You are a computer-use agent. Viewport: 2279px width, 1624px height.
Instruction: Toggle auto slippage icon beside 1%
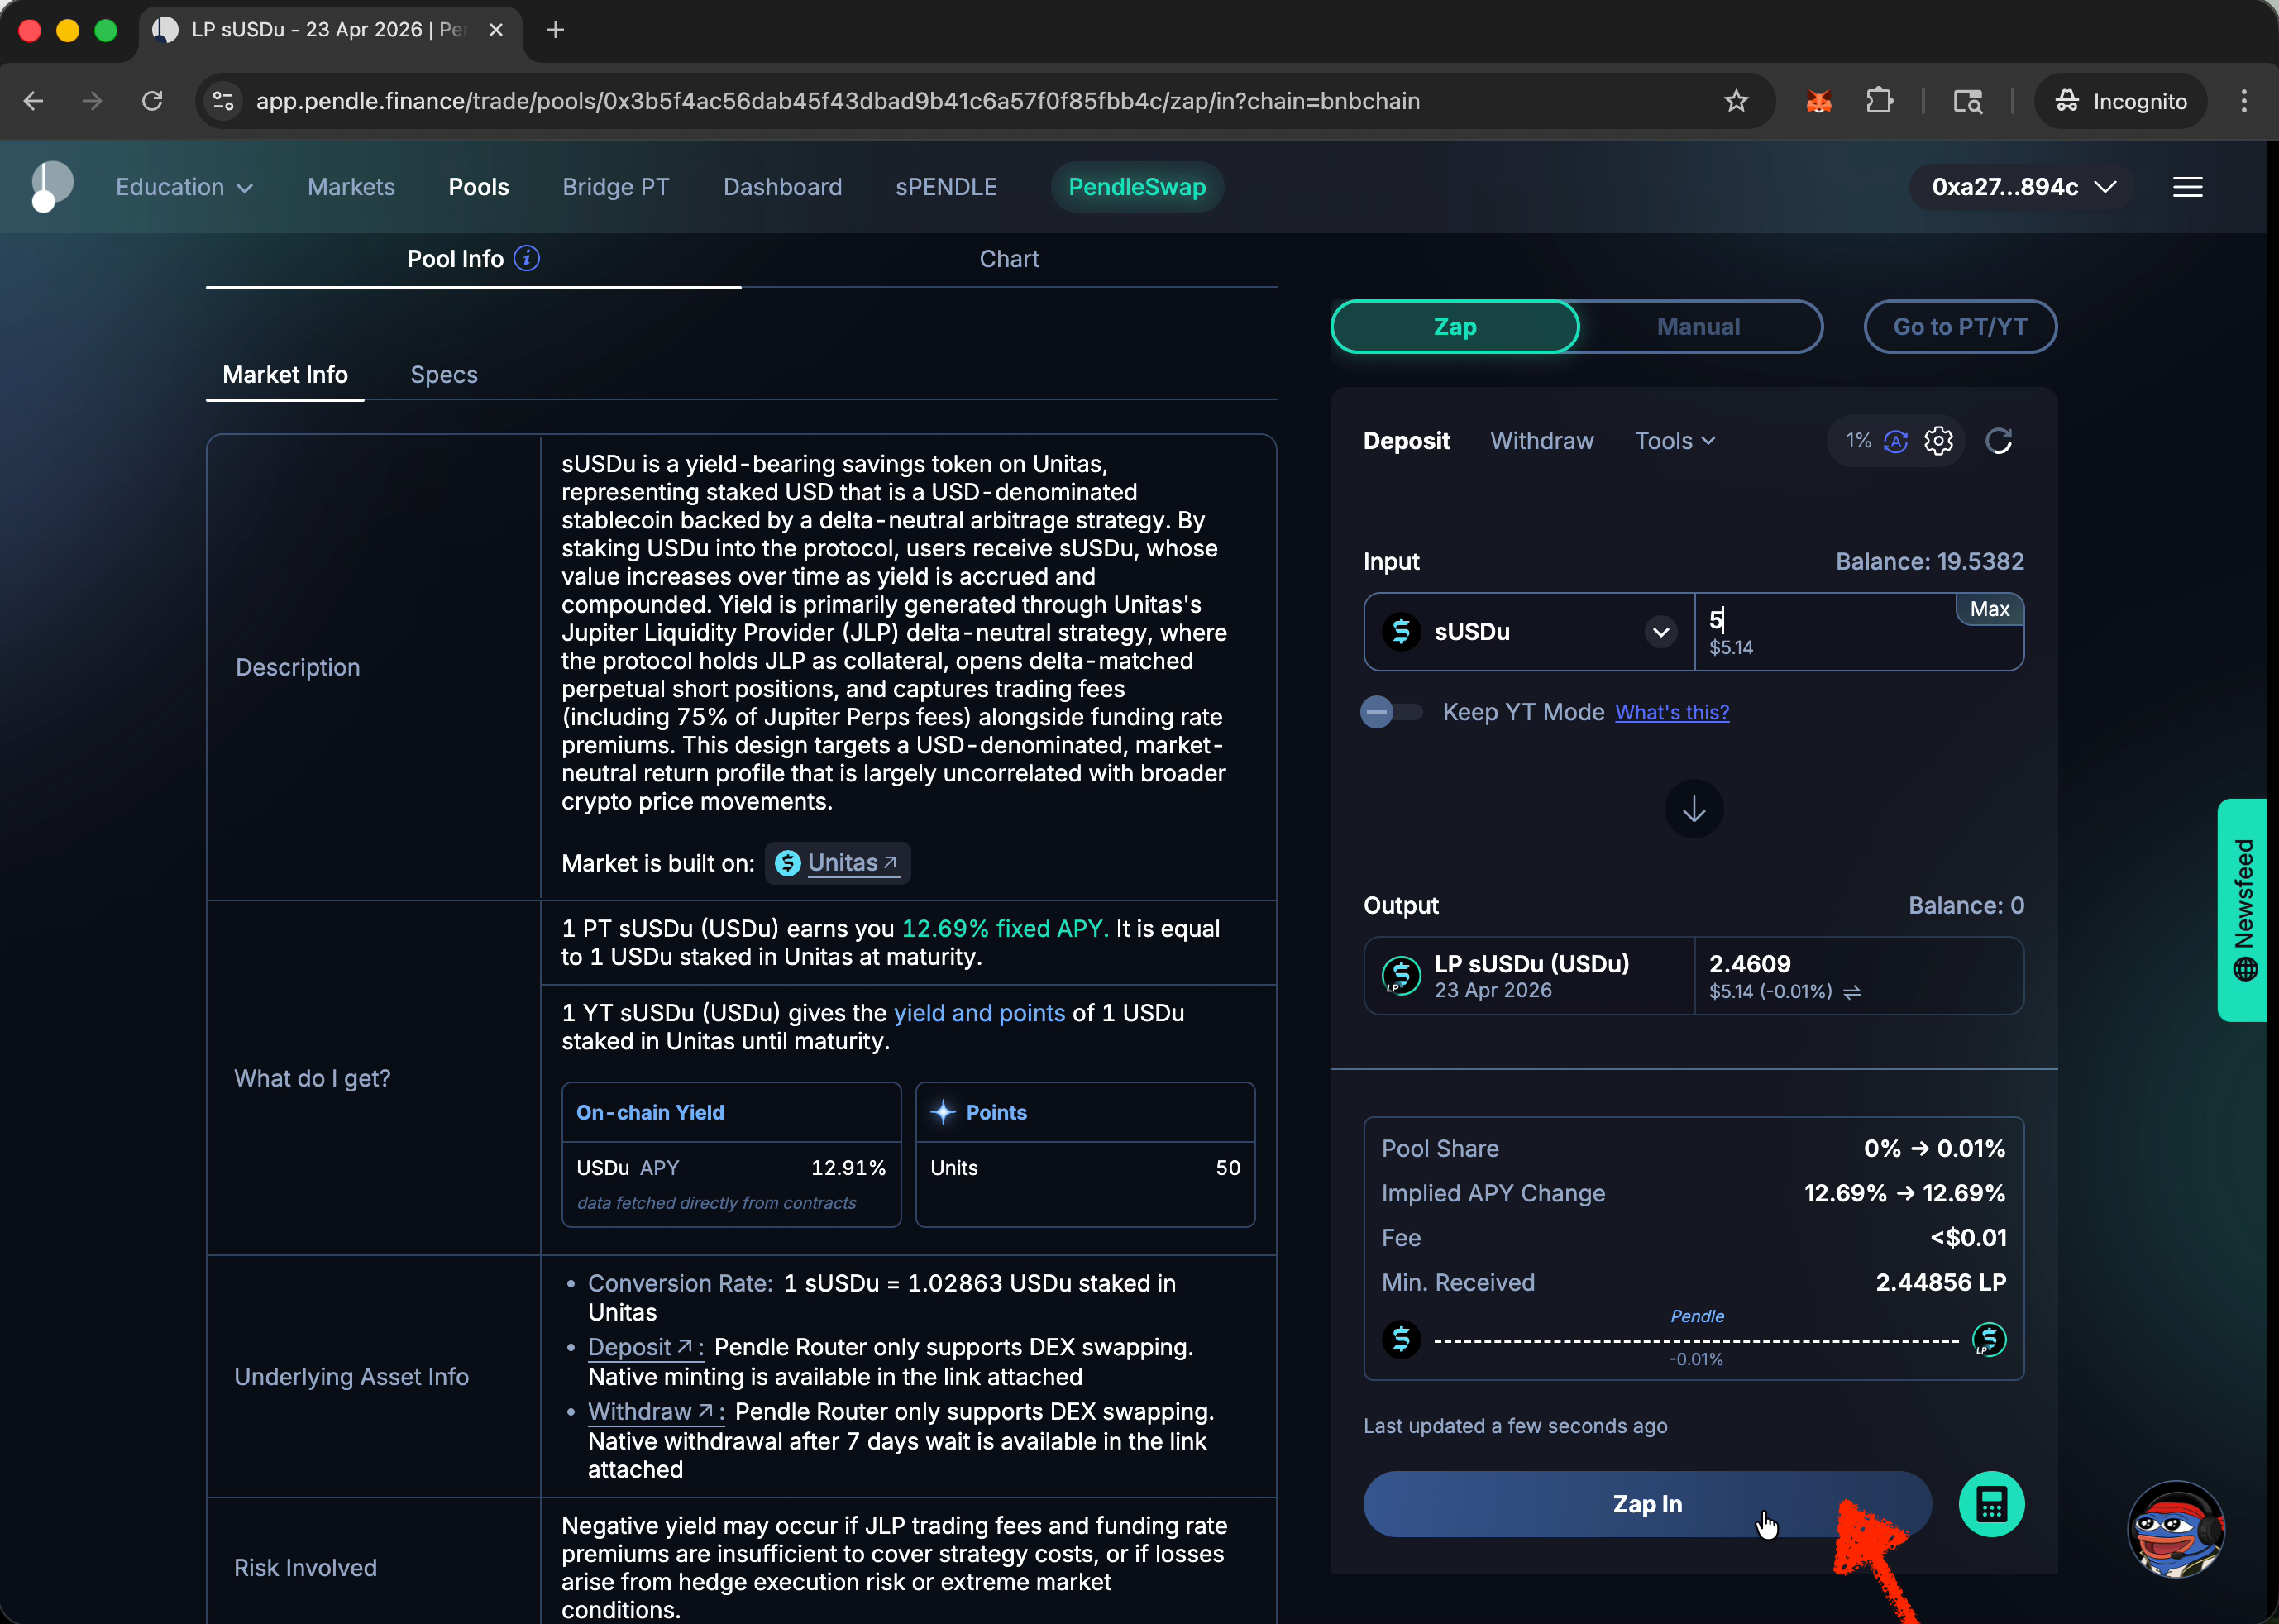click(x=1895, y=441)
